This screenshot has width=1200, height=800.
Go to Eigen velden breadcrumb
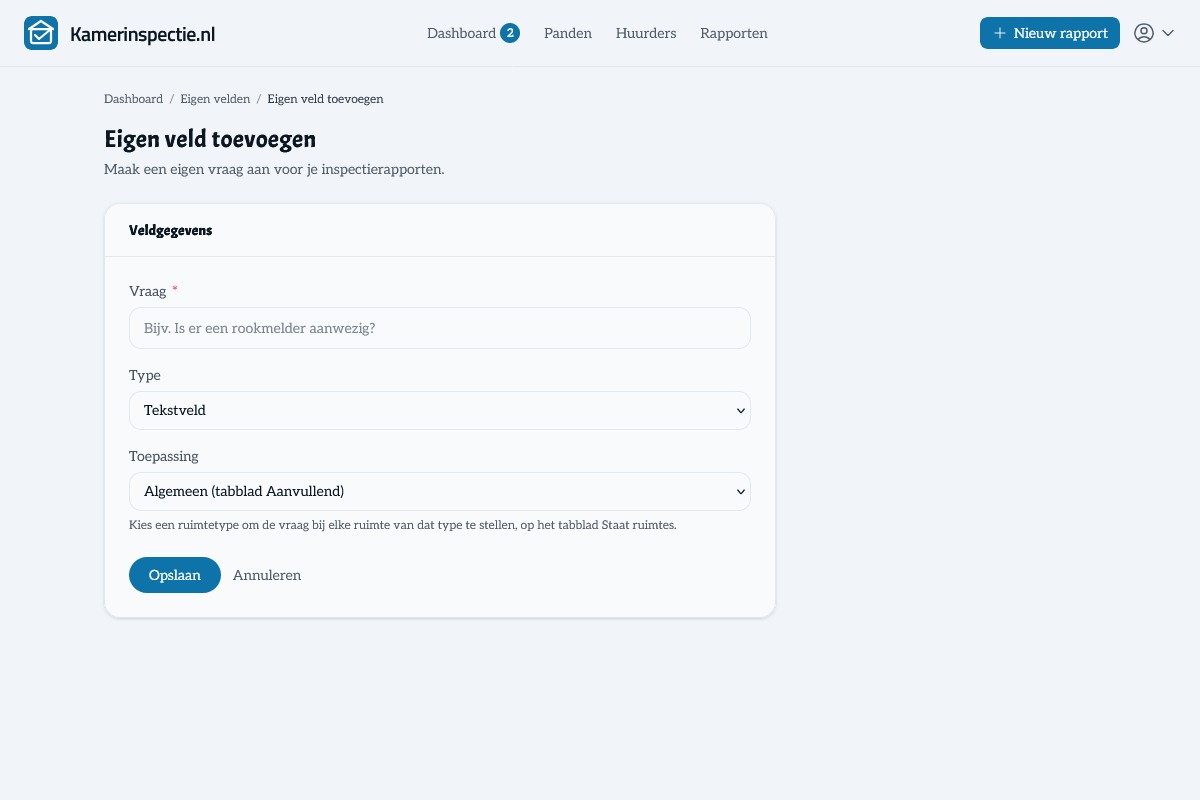click(x=215, y=99)
